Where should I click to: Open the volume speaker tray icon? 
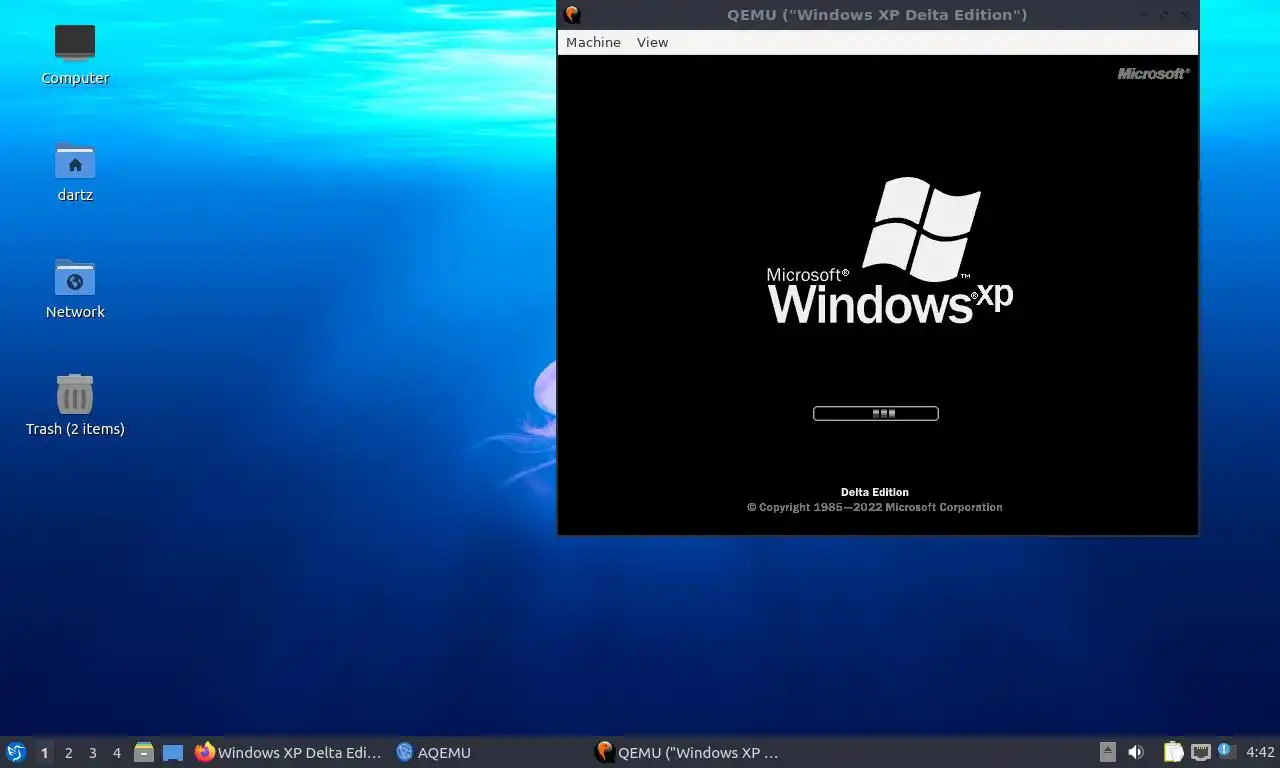click(x=1136, y=752)
